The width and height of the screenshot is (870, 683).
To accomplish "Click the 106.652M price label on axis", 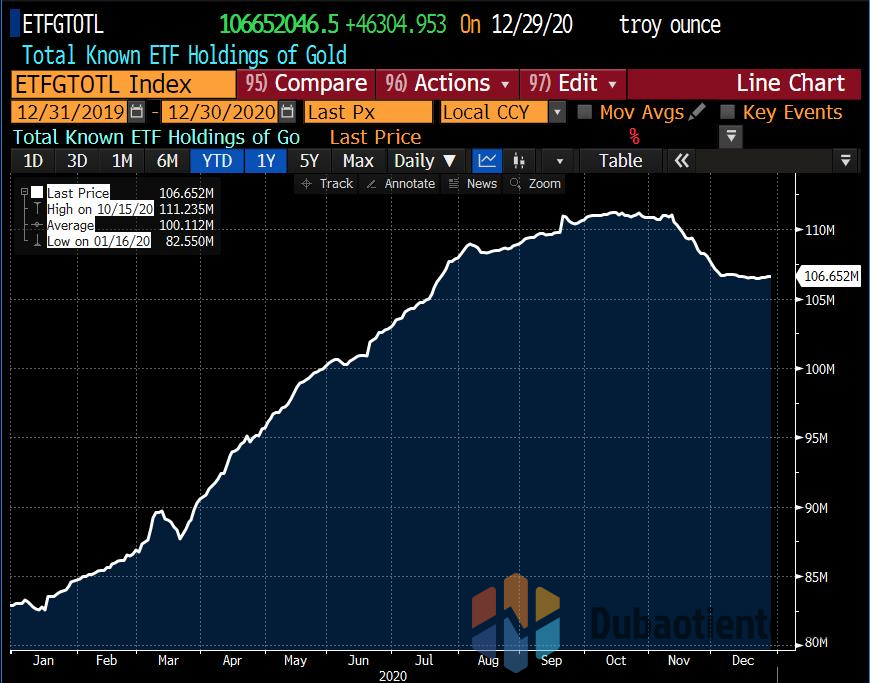I will click(831, 276).
